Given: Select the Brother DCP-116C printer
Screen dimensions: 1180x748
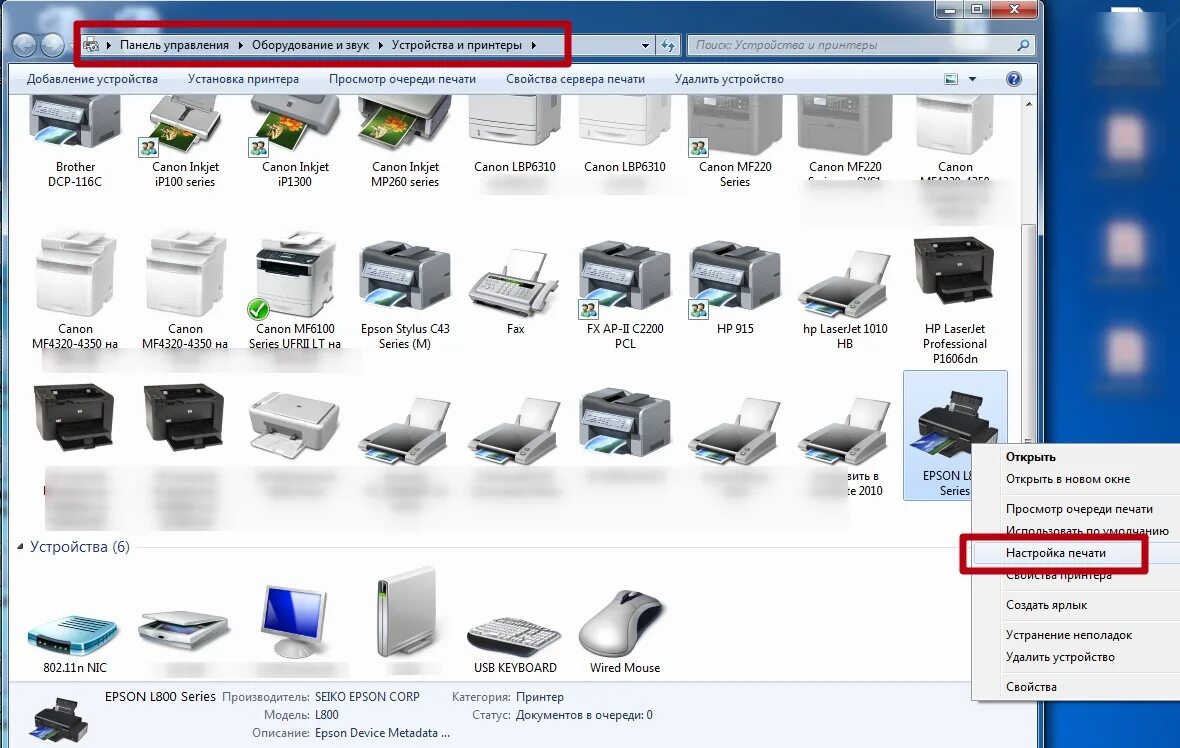Looking at the screenshot, I should 75,143.
